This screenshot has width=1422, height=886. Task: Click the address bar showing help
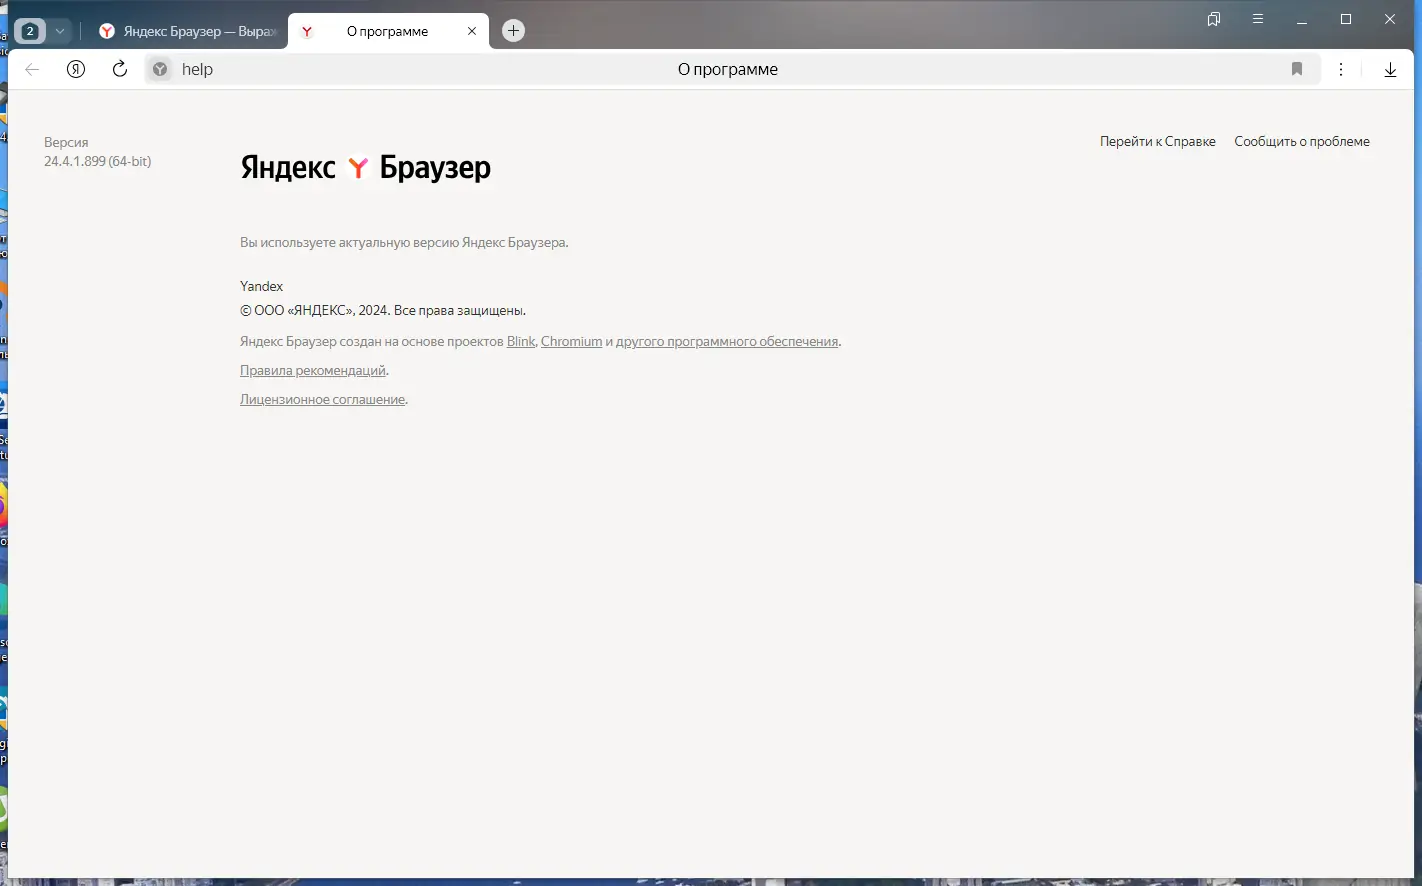click(x=400, y=69)
